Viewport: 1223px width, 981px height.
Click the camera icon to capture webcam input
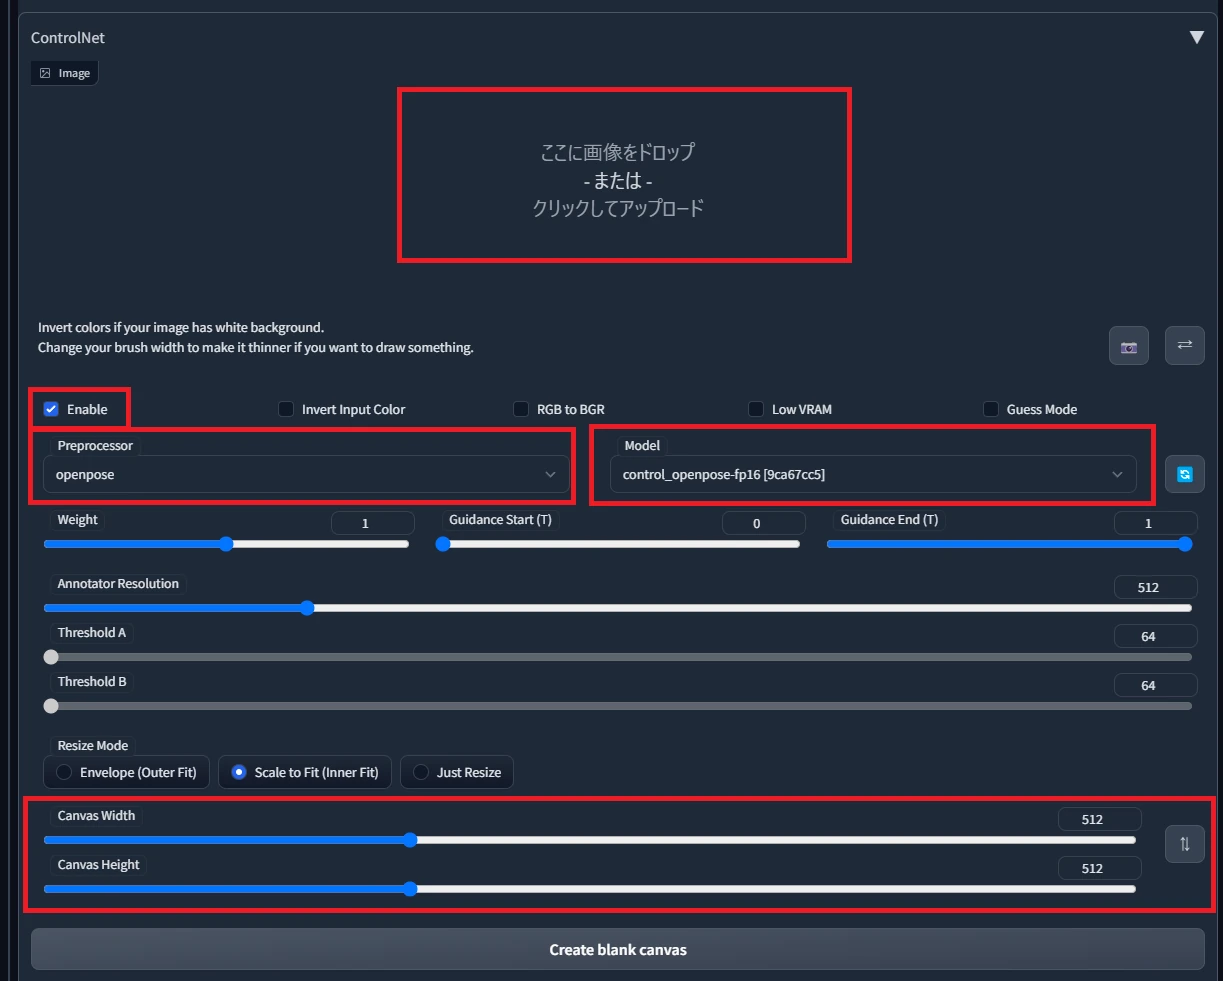tap(1128, 345)
